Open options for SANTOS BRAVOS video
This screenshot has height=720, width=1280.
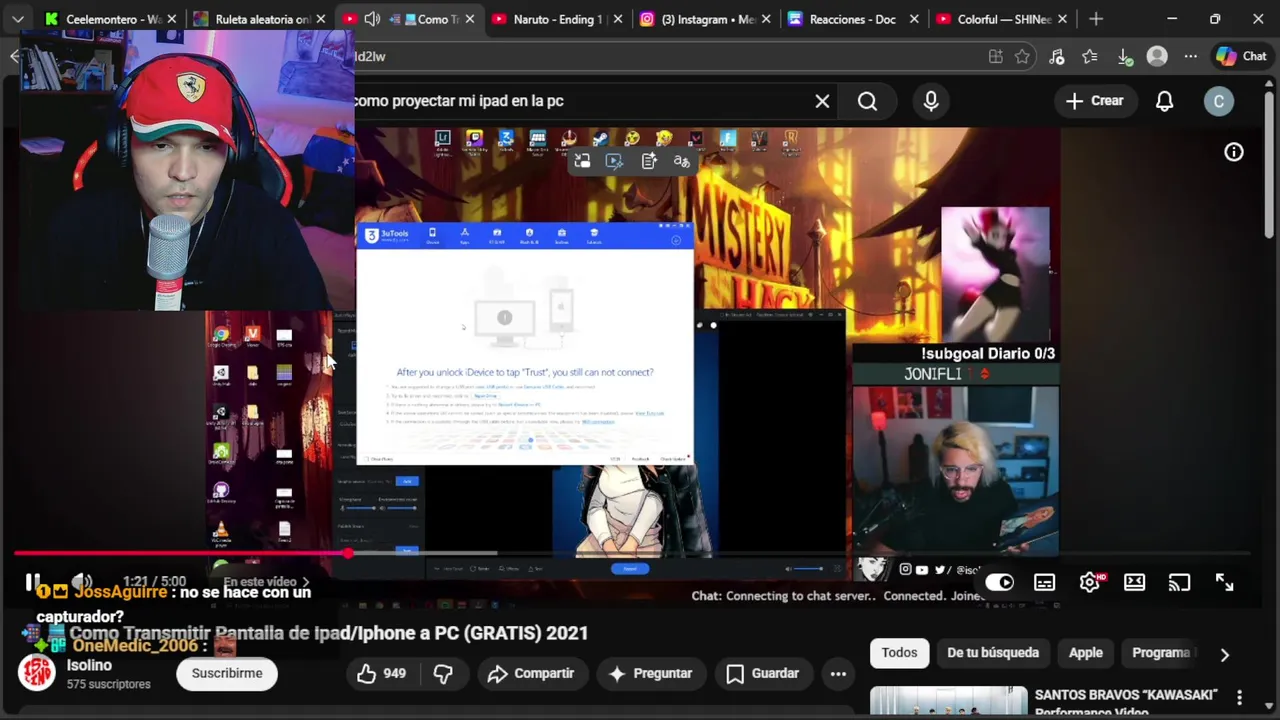pos(1239,697)
